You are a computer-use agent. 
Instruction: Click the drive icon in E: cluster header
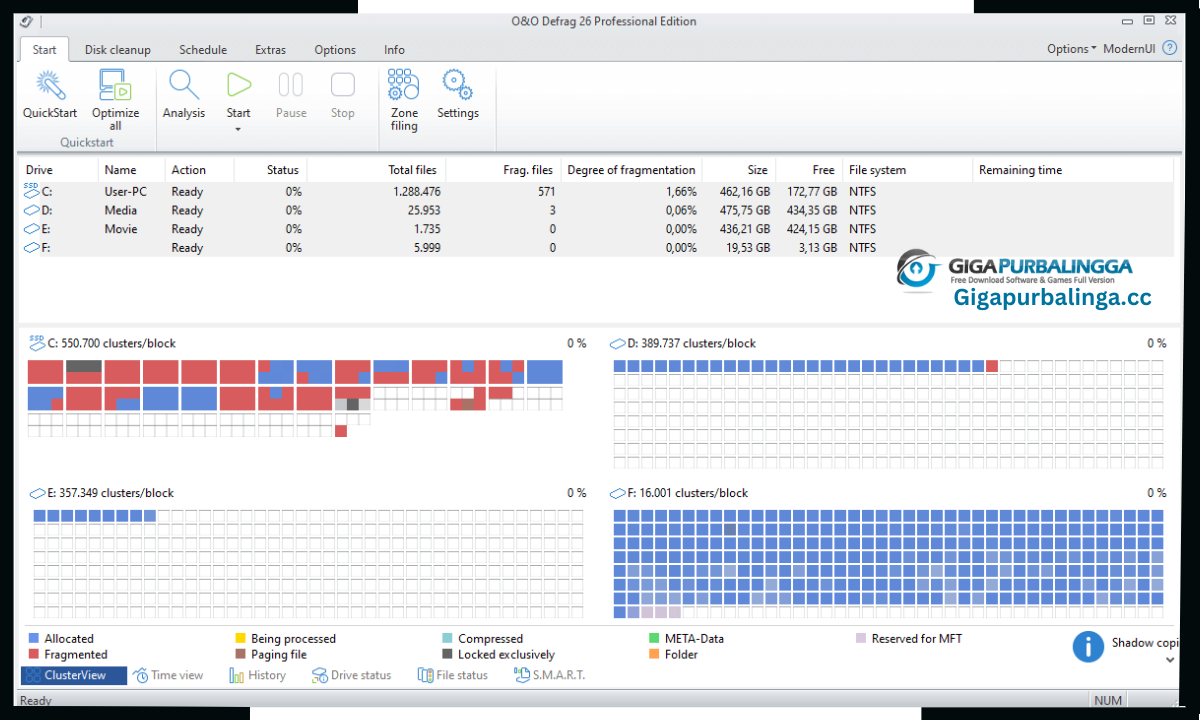tap(37, 493)
